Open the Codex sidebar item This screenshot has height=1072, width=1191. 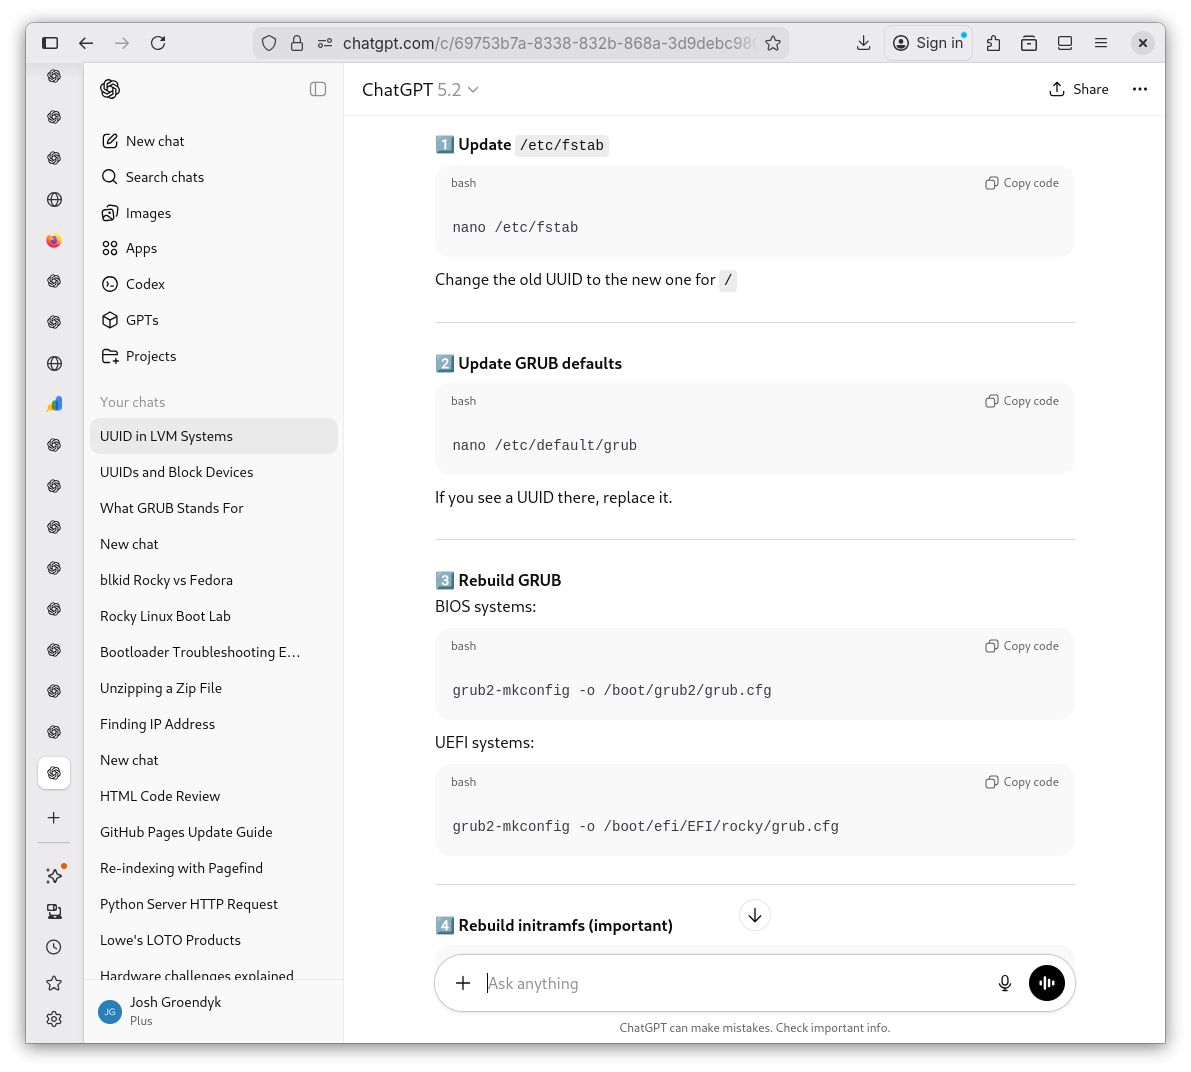pyautogui.click(x=145, y=284)
